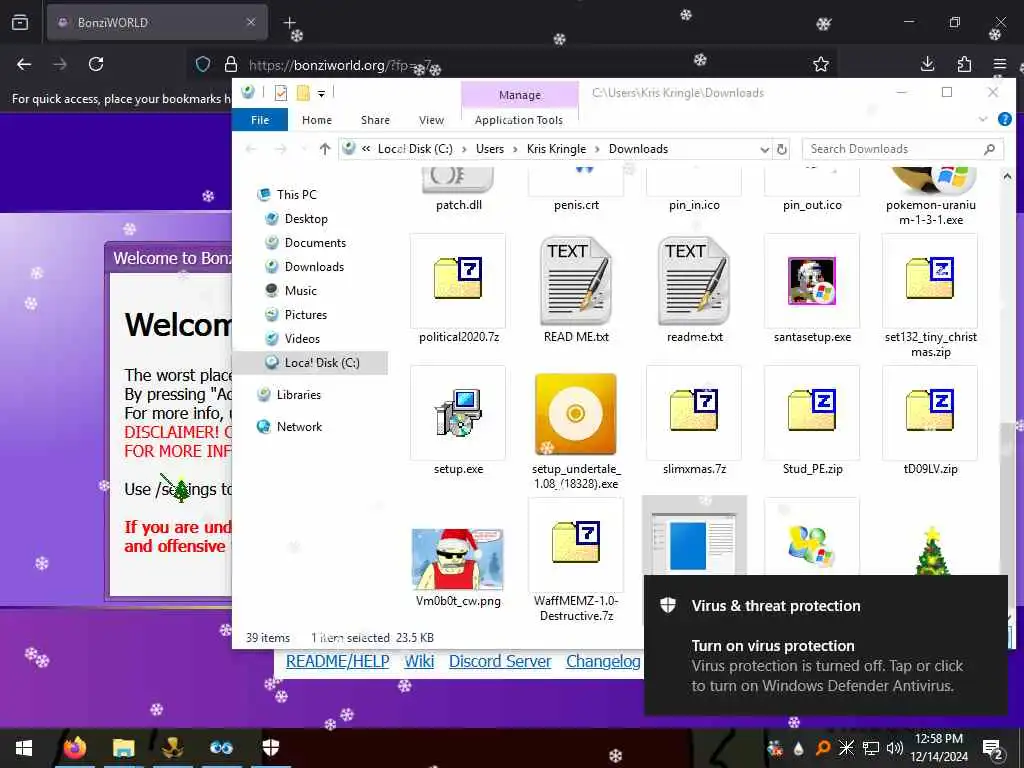Open File tab in Explorer ribbon
Image resolution: width=1024 pixels, height=768 pixels.
[x=260, y=120]
